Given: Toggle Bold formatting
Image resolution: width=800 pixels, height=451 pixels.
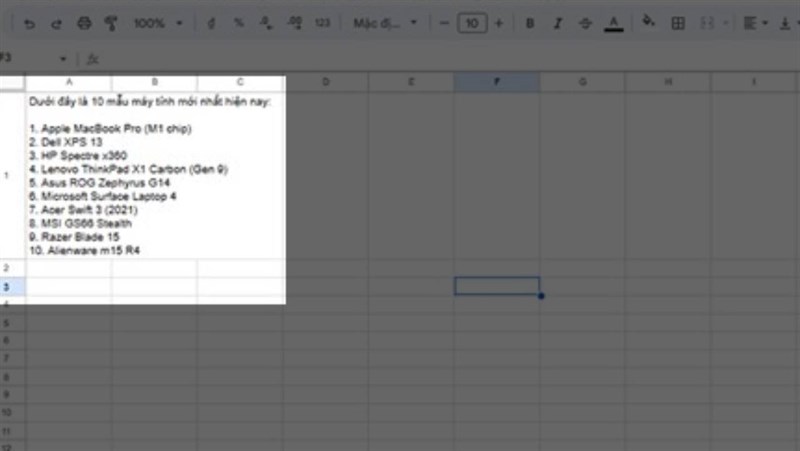Looking at the screenshot, I should coord(530,23).
